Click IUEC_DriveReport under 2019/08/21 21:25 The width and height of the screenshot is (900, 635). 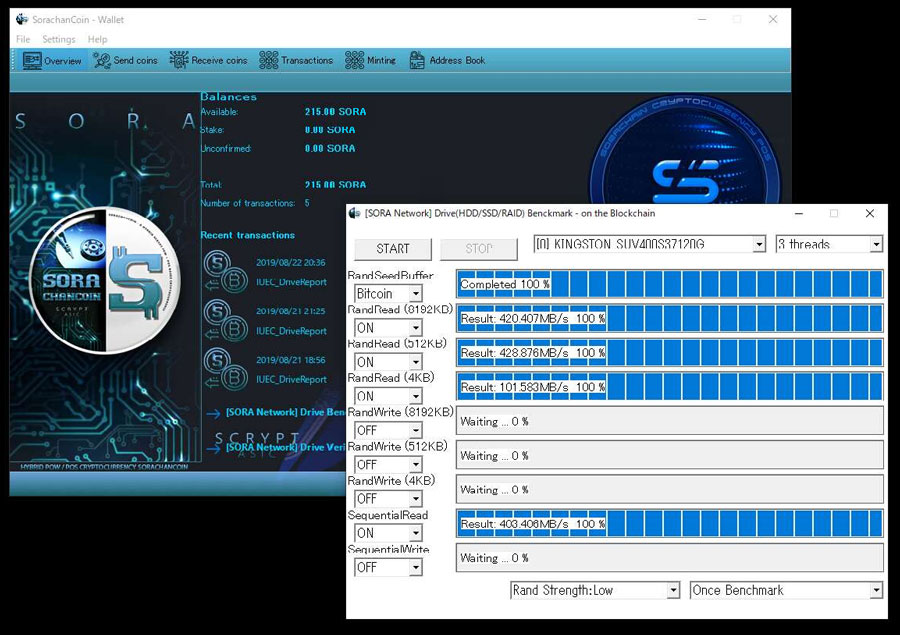(x=291, y=331)
